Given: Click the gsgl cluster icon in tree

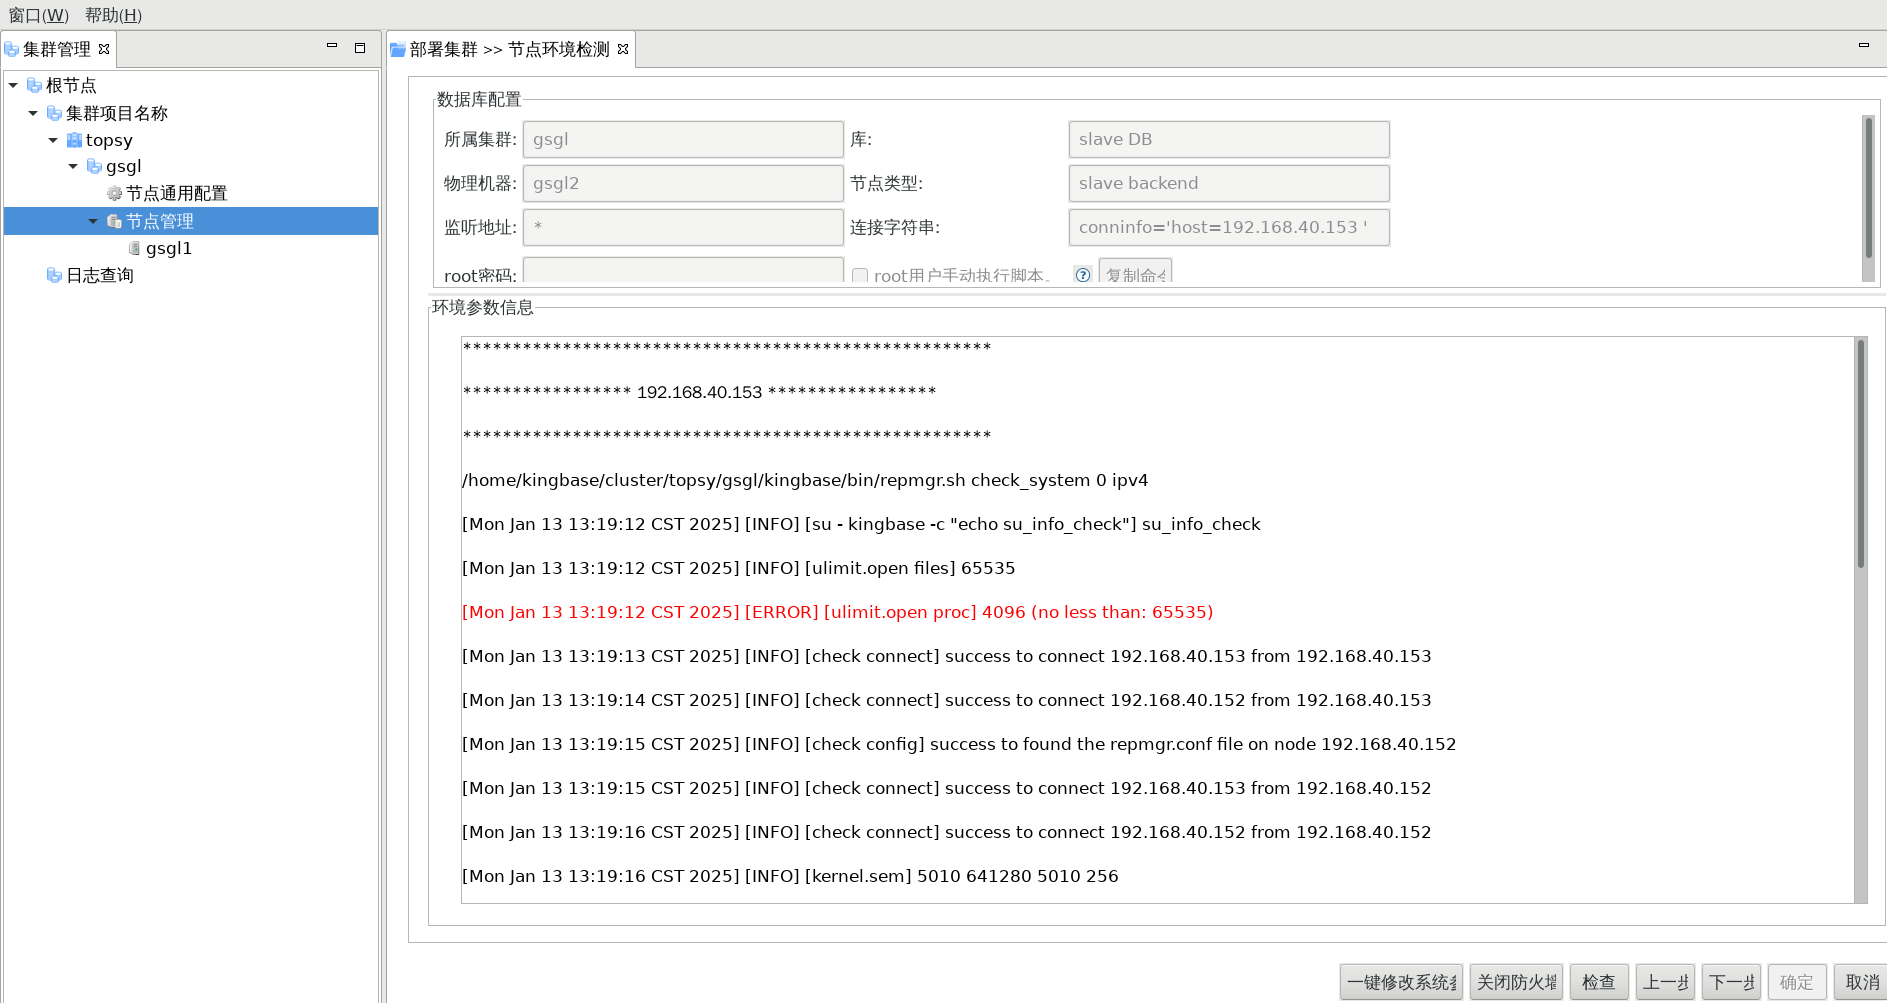Looking at the screenshot, I should point(94,166).
